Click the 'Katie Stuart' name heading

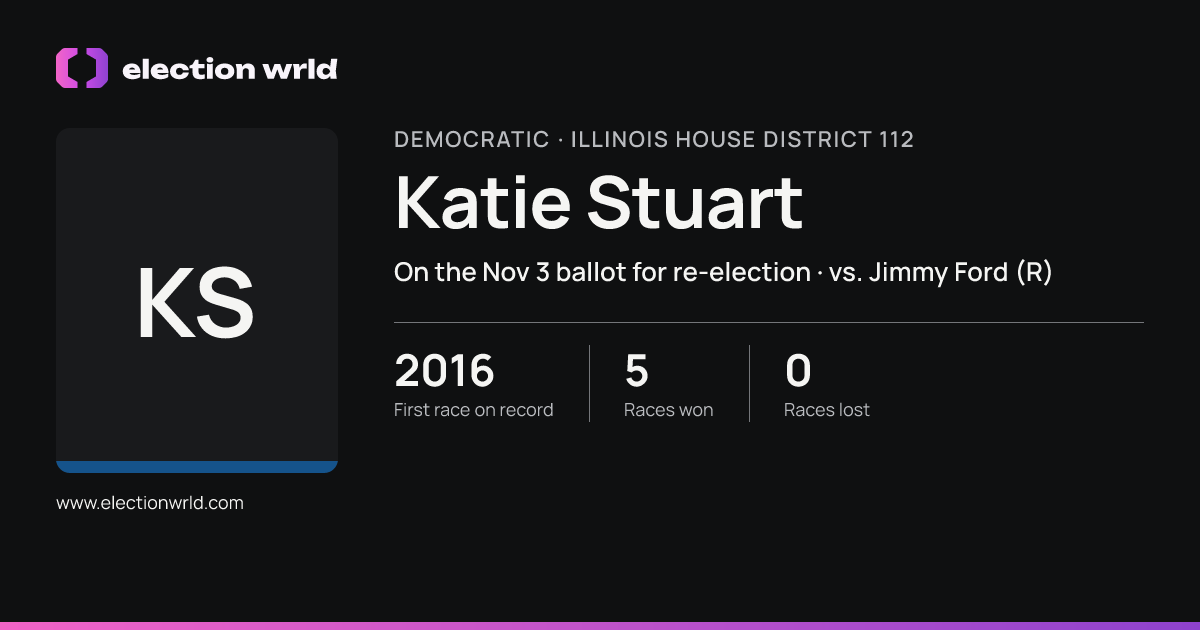(x=598, y=202)
